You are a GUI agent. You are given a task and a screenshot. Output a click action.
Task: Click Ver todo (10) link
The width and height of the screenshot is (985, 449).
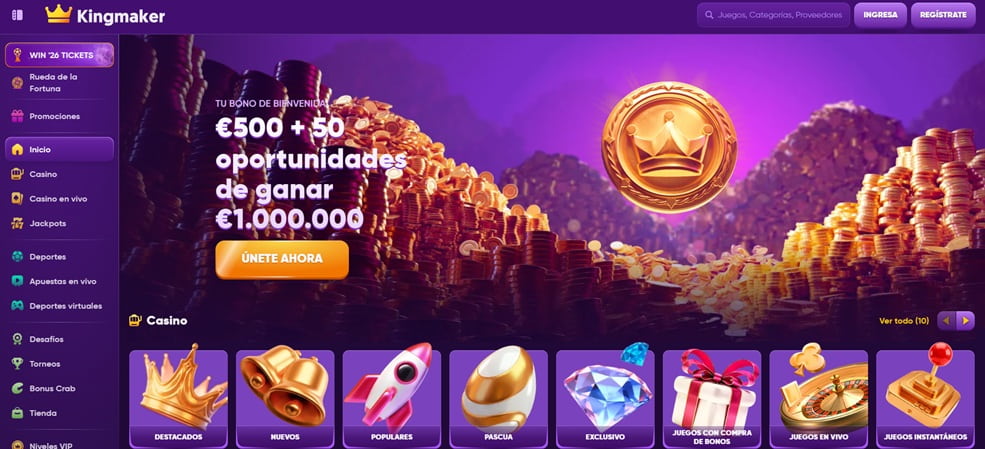tap(904, 321)
